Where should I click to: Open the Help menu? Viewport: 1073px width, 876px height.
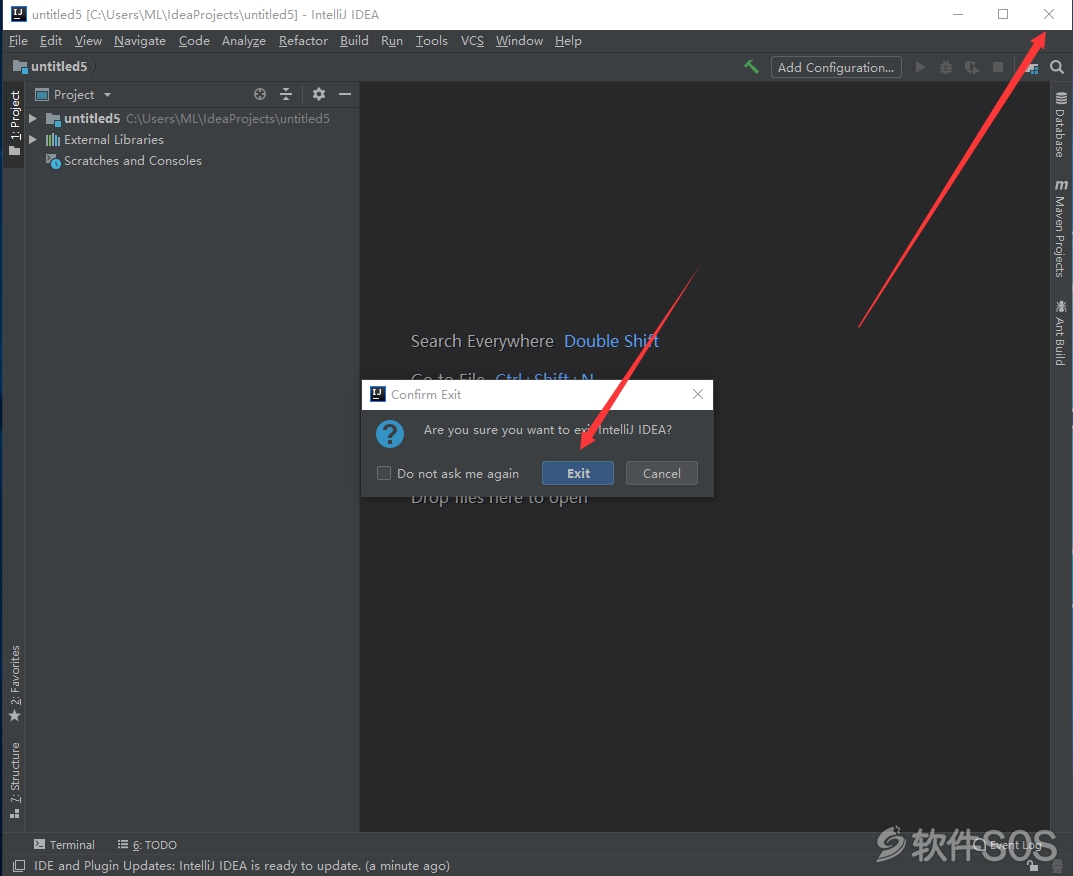568,41
